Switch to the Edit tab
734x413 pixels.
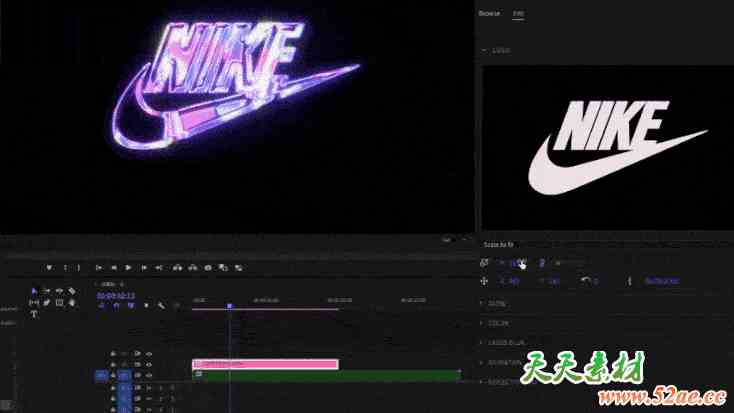point(518,14)
